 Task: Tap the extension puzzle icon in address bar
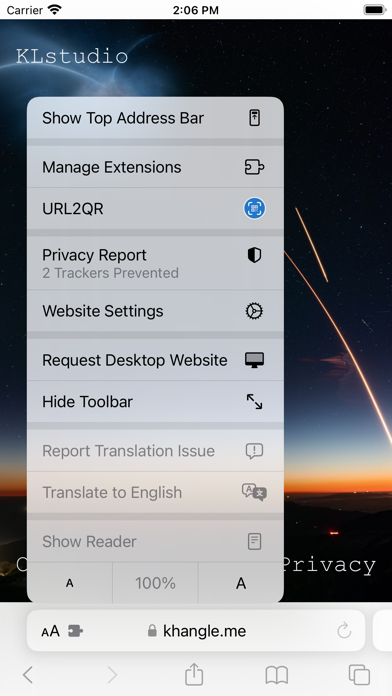point(75,631)
